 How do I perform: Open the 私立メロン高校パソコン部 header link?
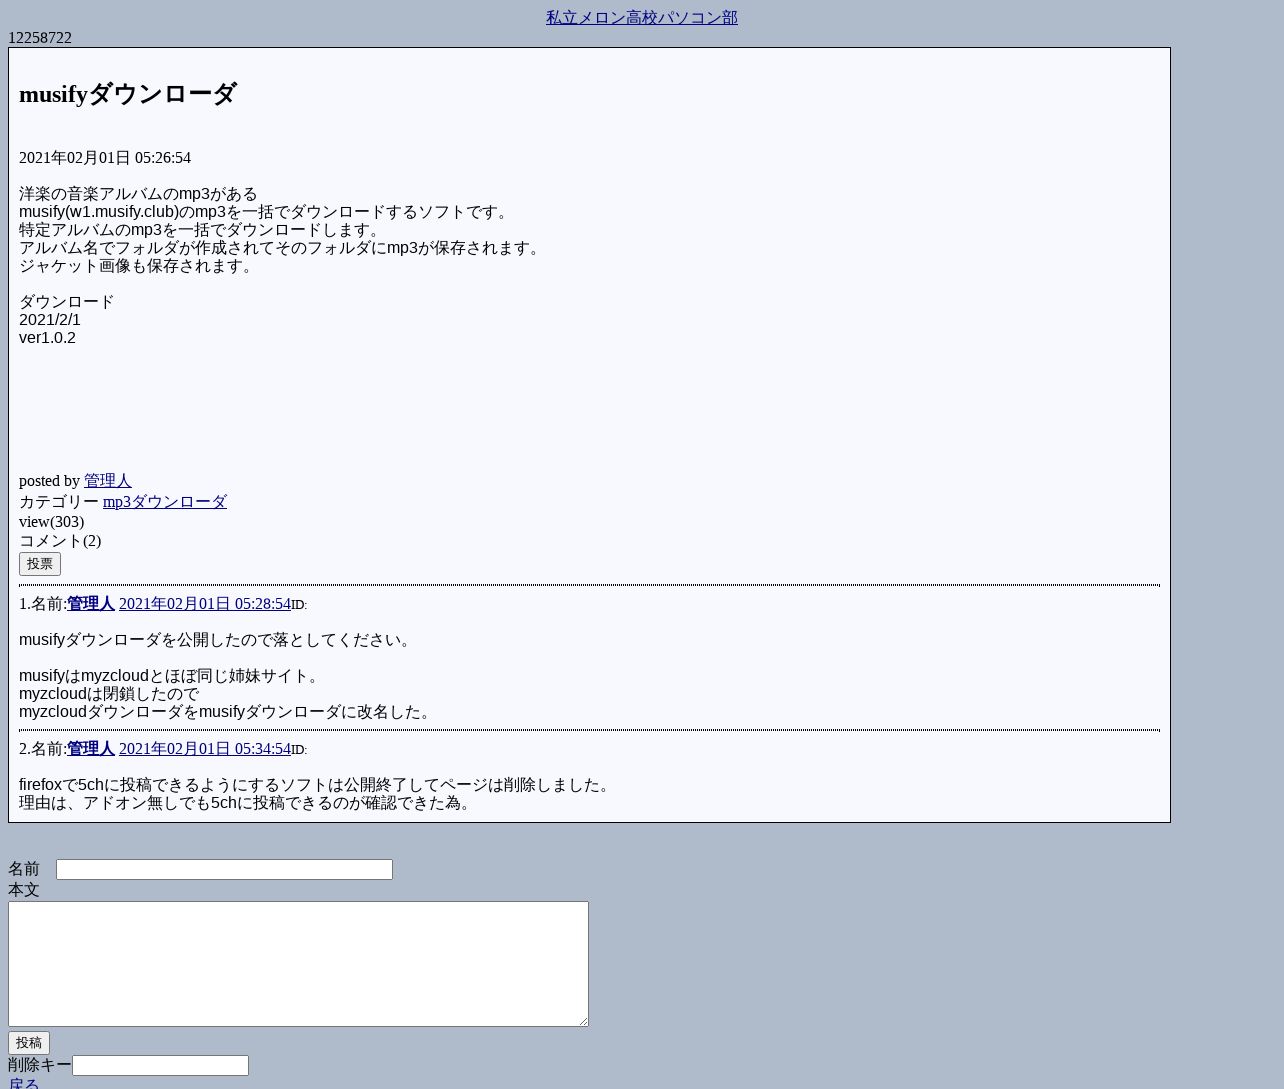point(642,18)
